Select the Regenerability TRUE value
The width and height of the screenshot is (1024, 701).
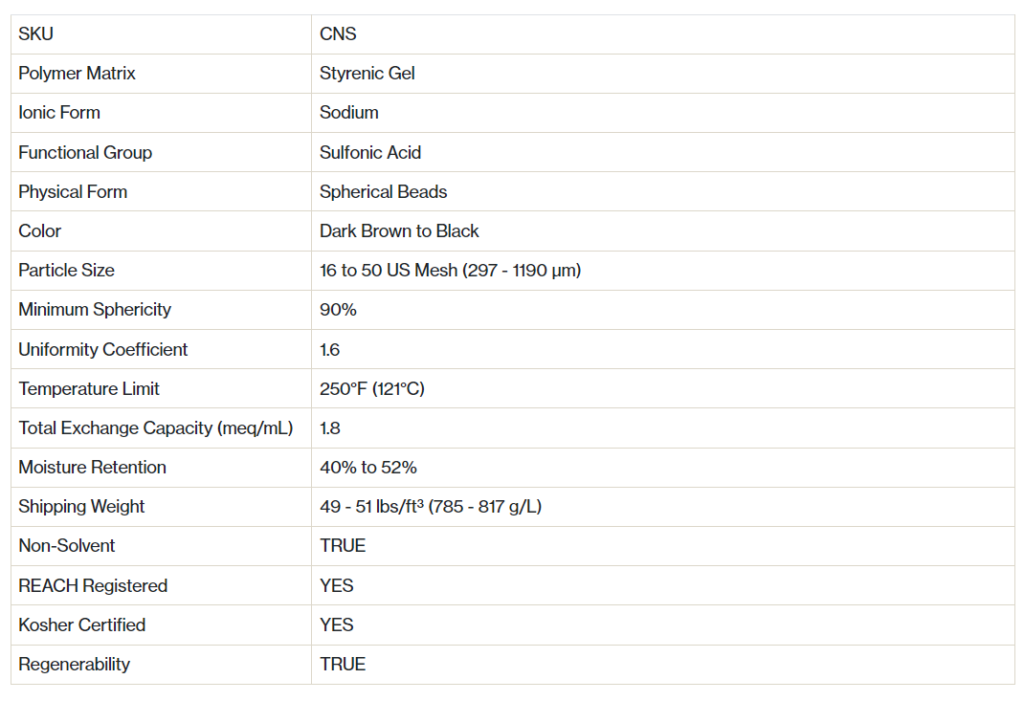coord(343,664)
